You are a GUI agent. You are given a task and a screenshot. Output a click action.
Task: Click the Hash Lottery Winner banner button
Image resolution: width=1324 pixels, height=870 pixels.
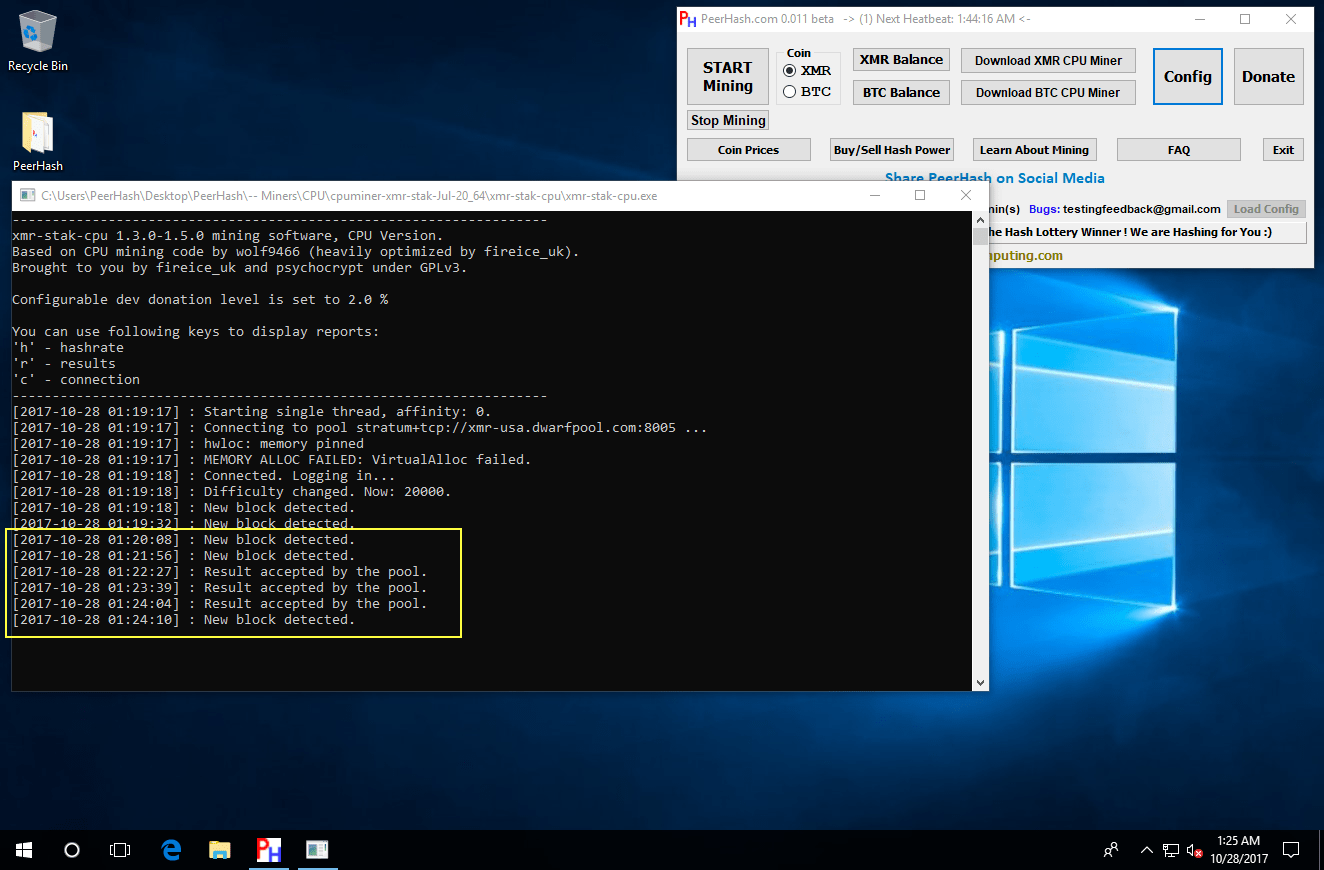pyautogui.click(x=1145, y=232)
